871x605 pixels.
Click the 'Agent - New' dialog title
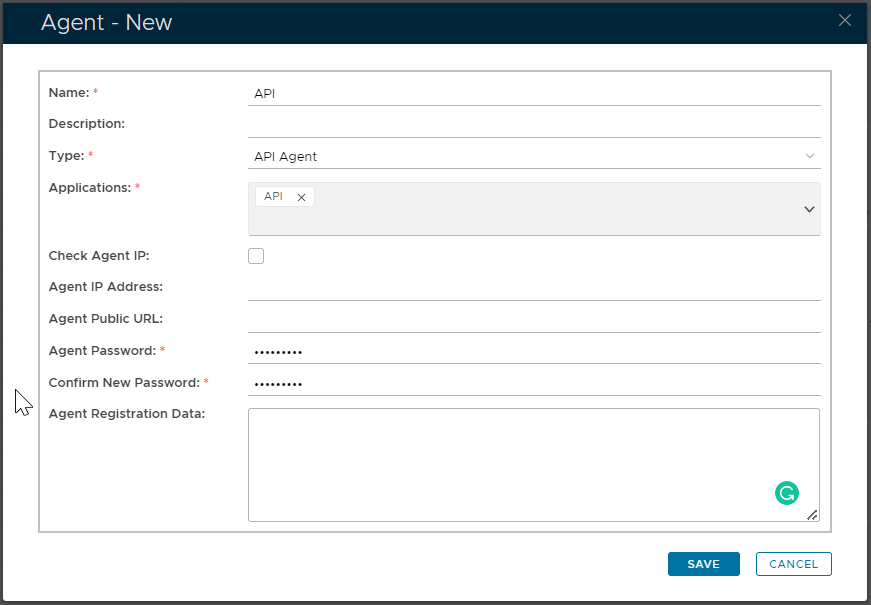coord(106,22)
